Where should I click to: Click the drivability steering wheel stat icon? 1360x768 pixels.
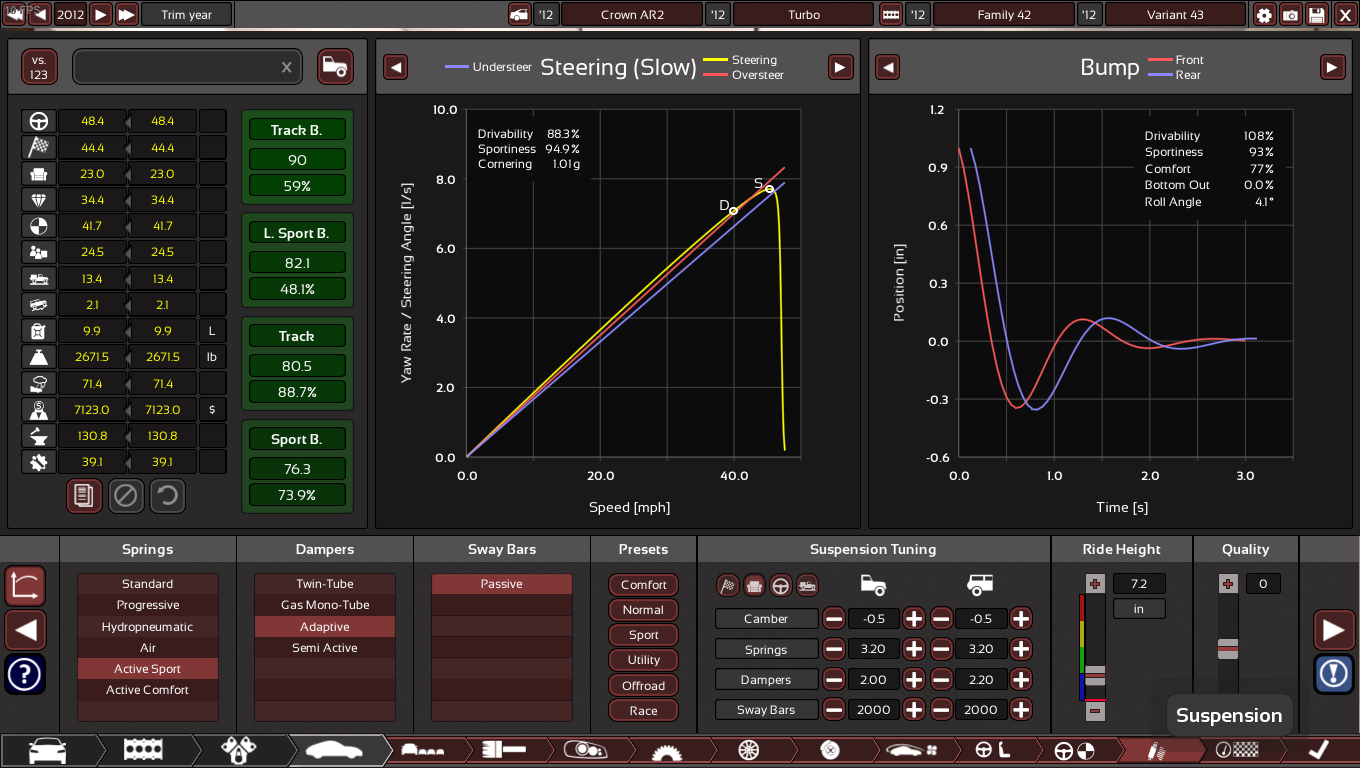point(39,121)
